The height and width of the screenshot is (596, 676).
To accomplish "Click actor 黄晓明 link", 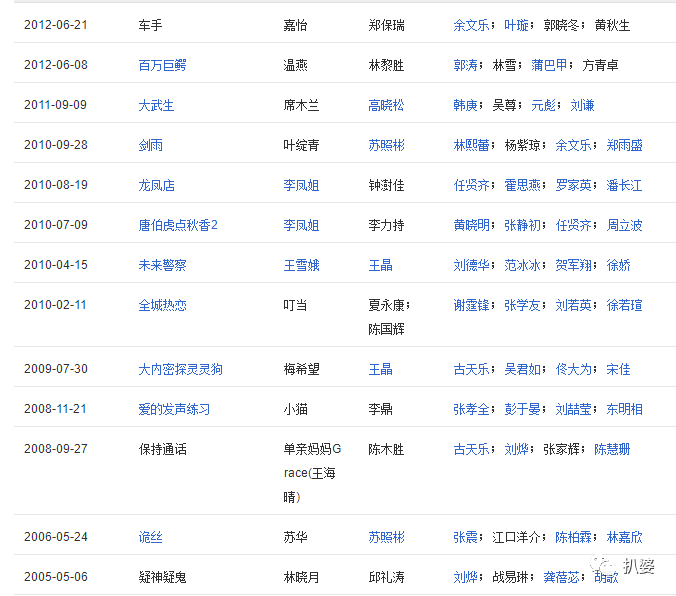I will [x=471, y=225].
